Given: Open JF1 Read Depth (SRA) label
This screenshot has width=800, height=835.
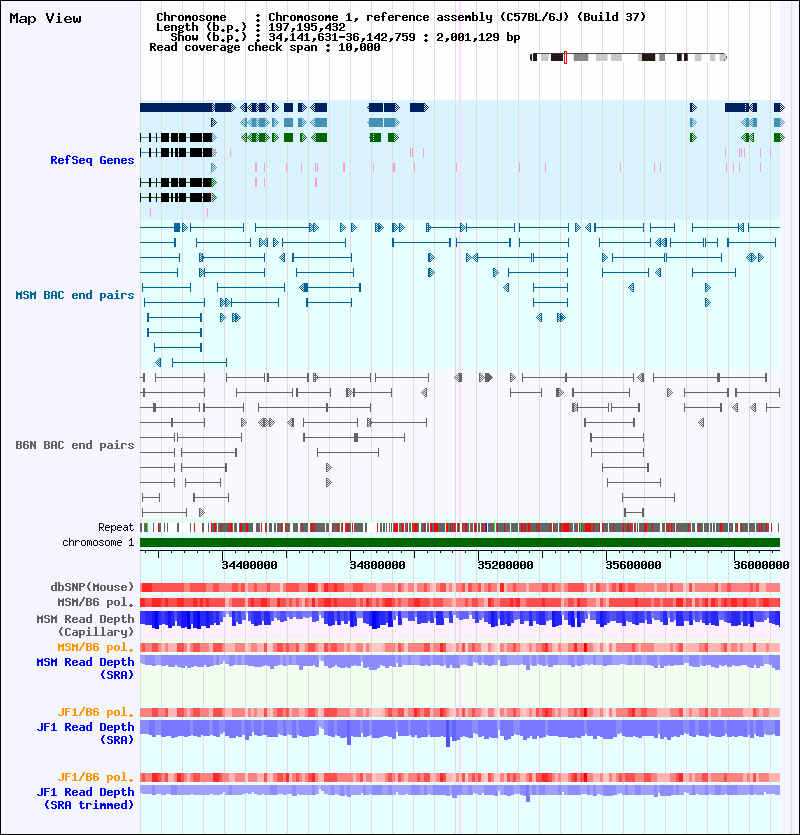Looking at the screenshot, I should (85, 733).
